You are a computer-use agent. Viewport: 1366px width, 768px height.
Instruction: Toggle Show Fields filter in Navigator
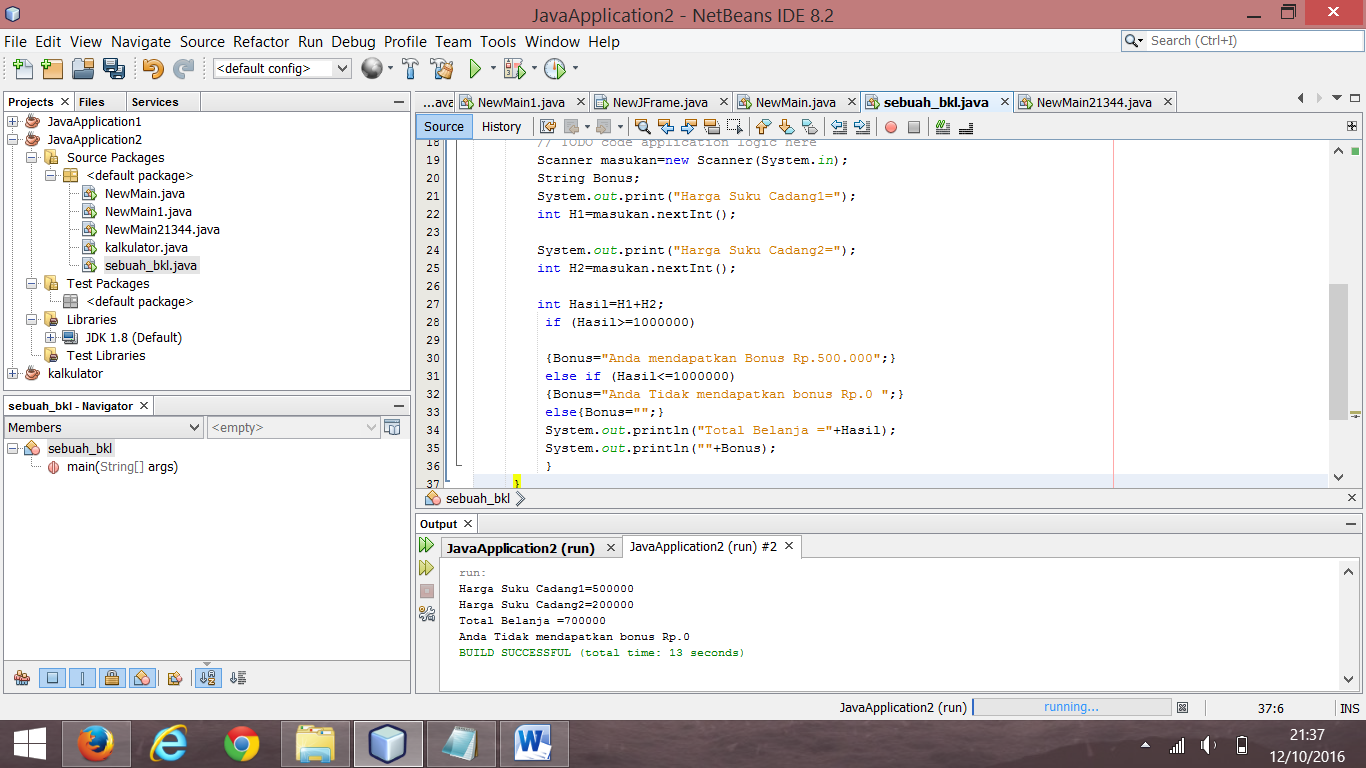pyautogui.click(x=52, y=678)
